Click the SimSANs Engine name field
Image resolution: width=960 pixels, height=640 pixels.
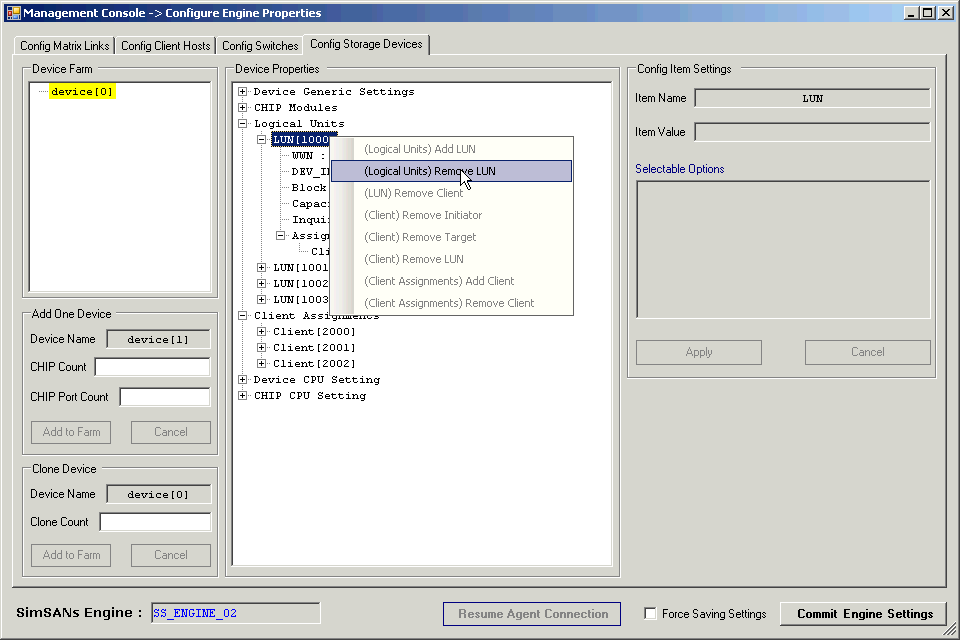[236, 613]
